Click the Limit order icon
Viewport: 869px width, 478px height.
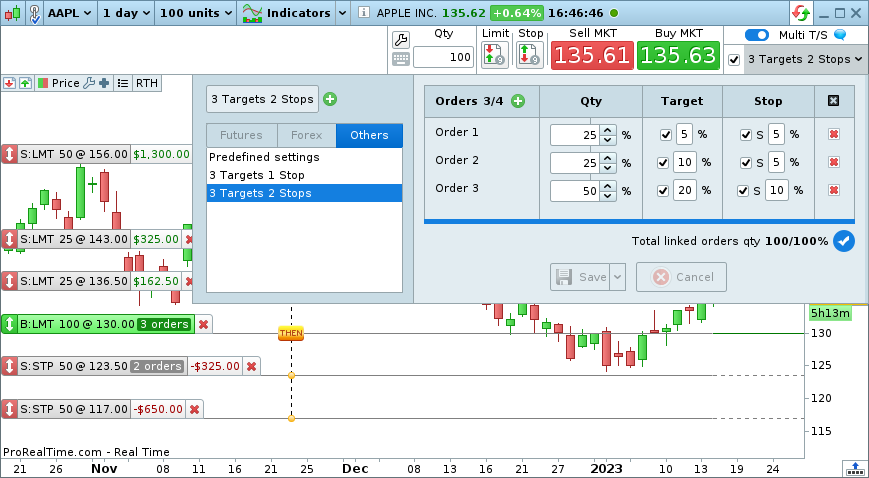click(495, 55)
